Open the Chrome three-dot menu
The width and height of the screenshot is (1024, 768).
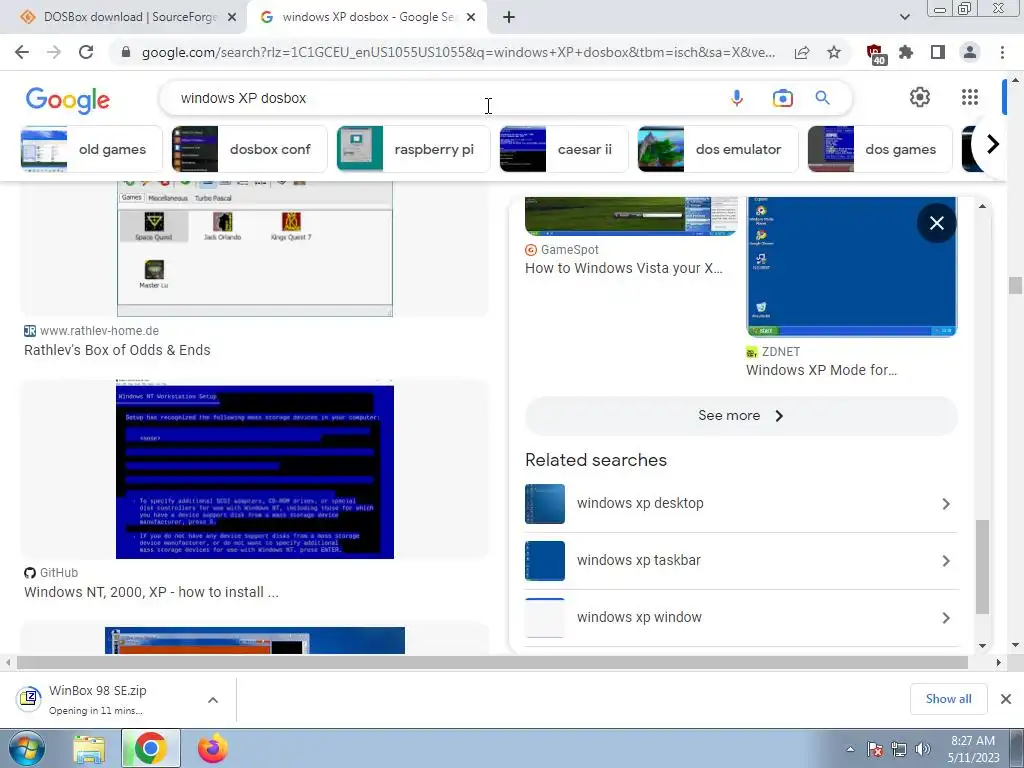pos(1002,52)
